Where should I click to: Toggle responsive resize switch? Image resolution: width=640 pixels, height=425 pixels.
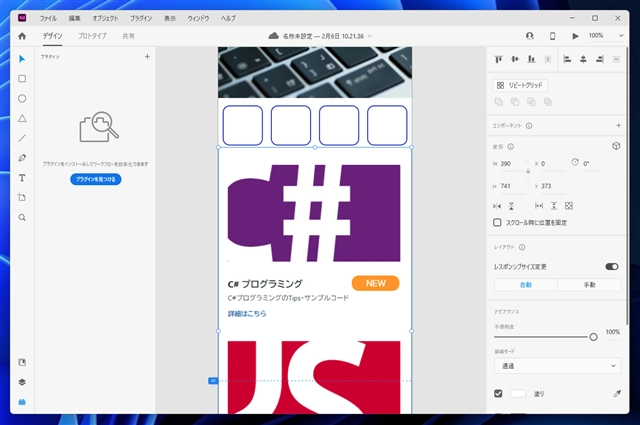click(x=612, y=267)
